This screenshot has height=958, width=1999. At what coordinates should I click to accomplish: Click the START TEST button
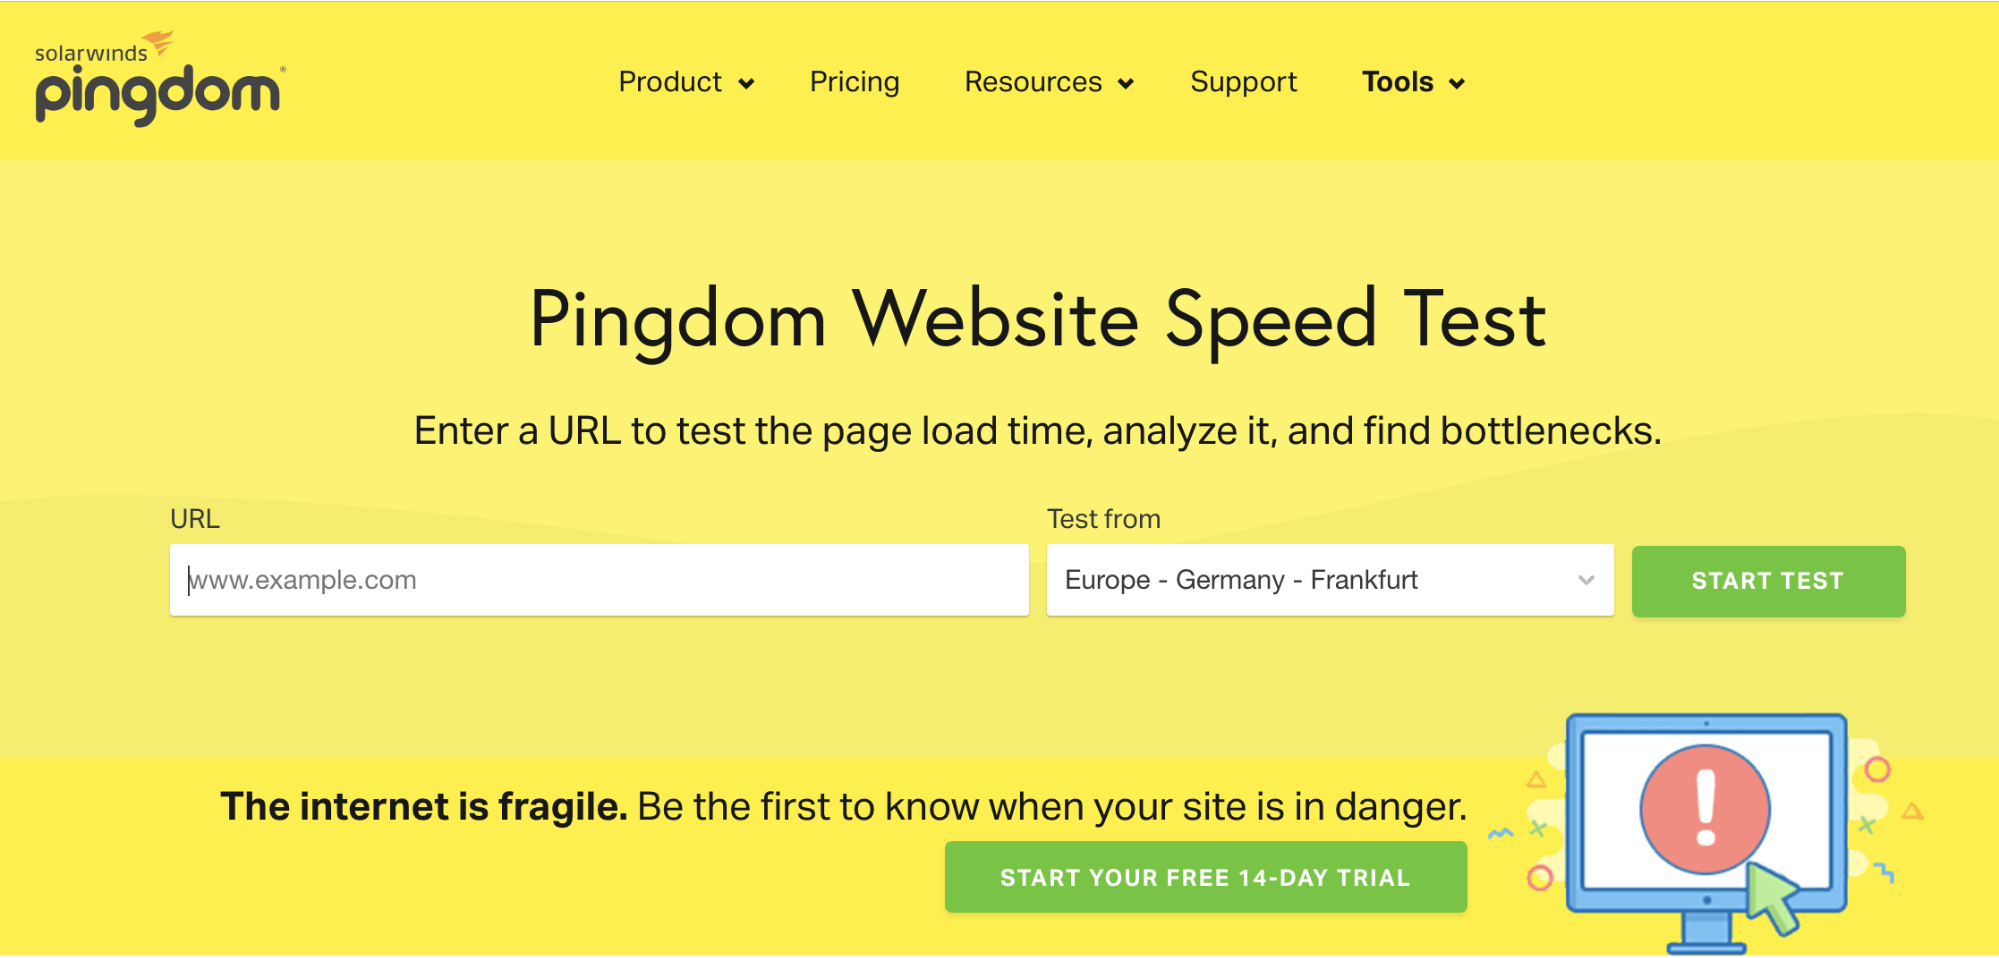pos(1768,581)
